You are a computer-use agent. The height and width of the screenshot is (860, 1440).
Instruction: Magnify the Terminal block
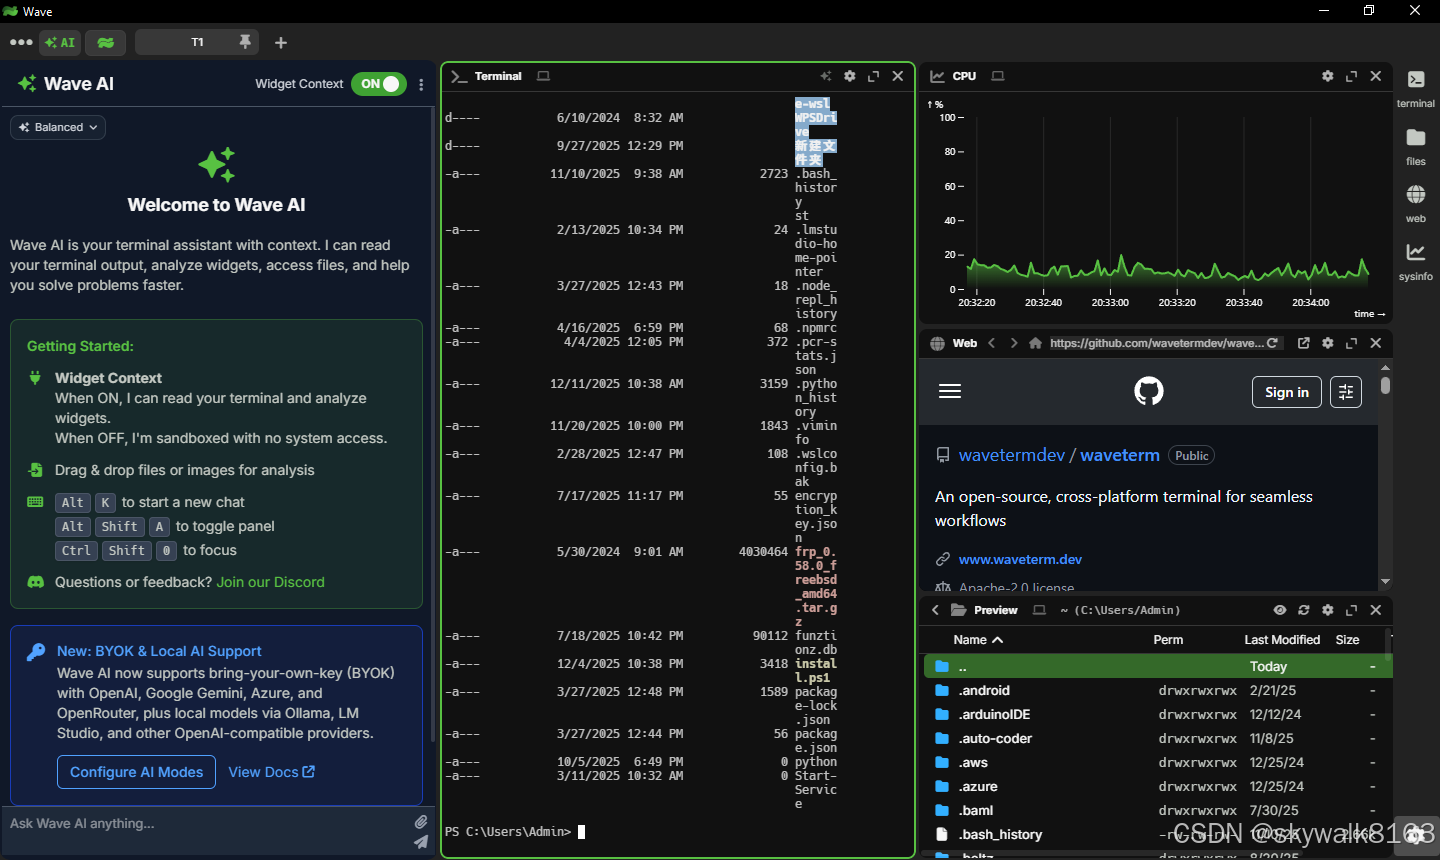click(874, 76)
